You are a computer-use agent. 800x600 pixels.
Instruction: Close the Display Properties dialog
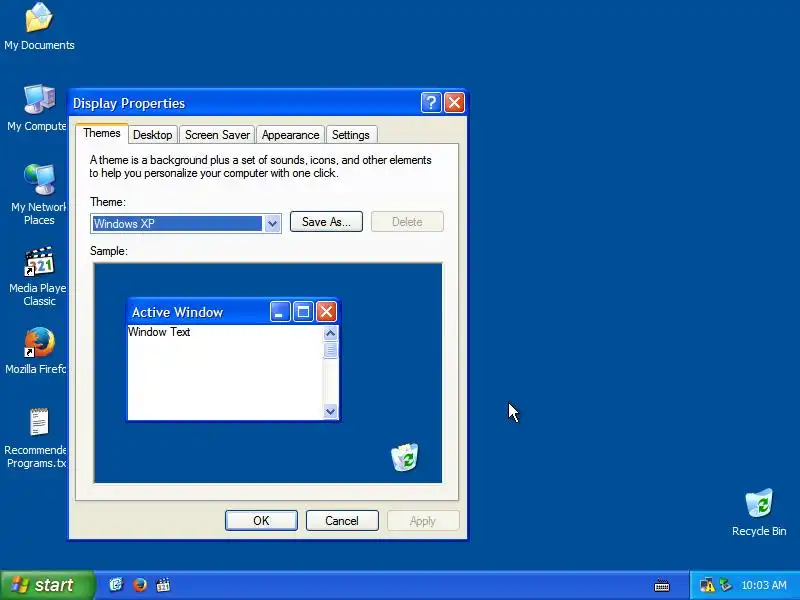454,103
